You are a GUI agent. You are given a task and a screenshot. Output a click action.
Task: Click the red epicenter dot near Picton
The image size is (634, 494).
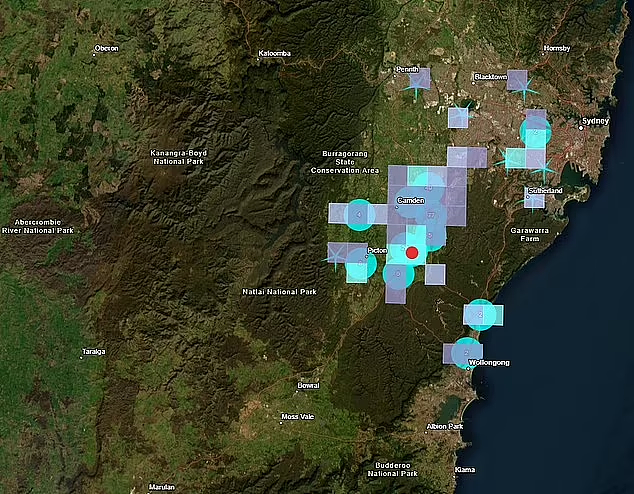(412, 253)
